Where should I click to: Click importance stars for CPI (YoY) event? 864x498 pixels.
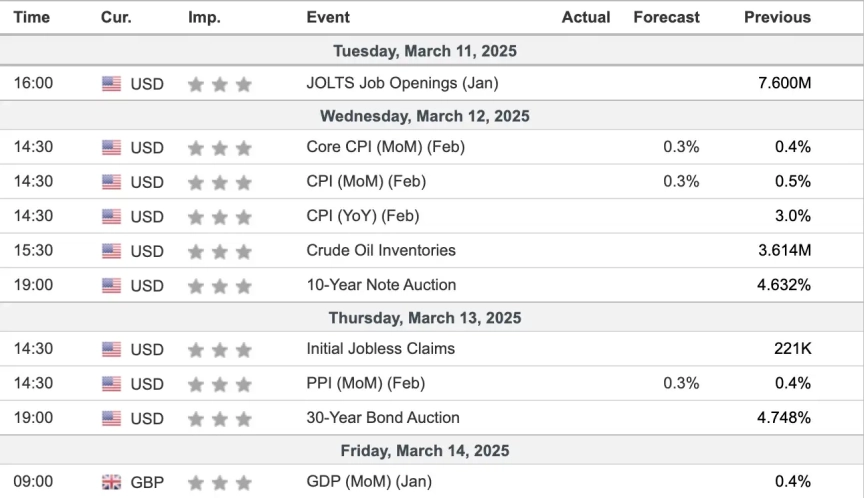[x=220, y=217]
